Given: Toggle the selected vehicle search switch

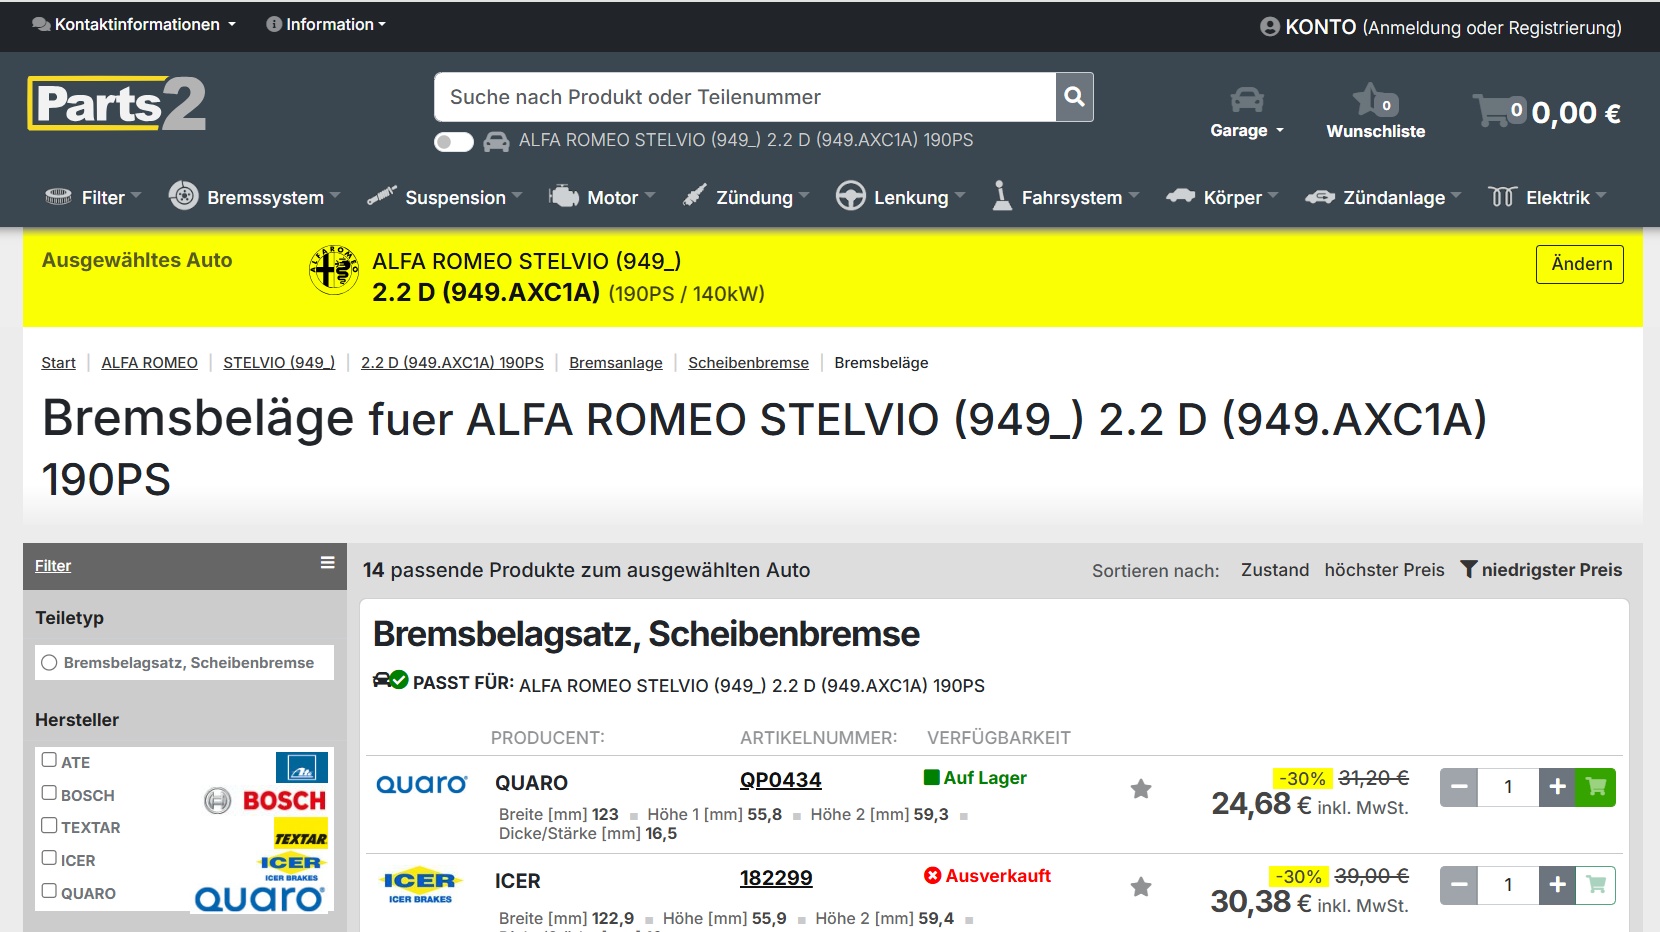Looking at the screenshot, I should point(454,142).
